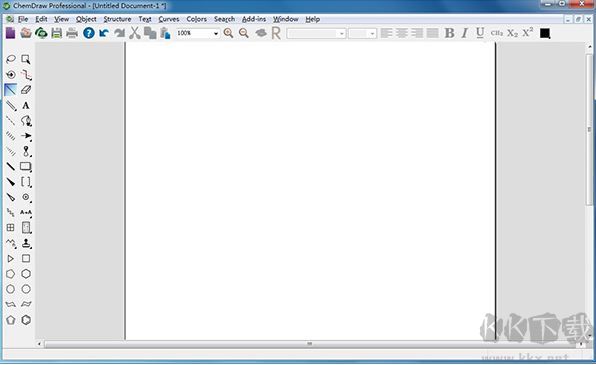The width and height of the screenshot is (596, 365).
Task: Select the Wavy Bond tool
Action: 11,213
